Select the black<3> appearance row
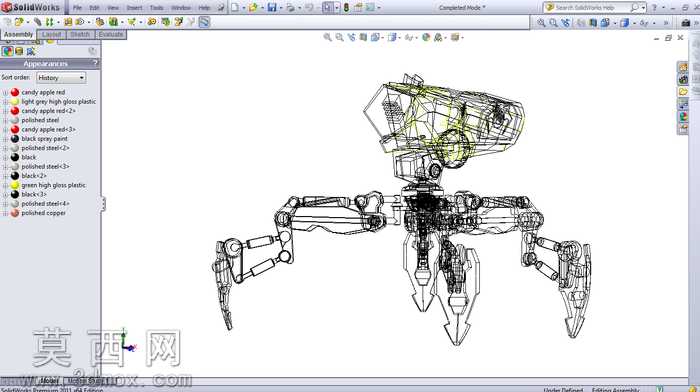The width and height of the screenshot is (700, 392). (34, 195)
